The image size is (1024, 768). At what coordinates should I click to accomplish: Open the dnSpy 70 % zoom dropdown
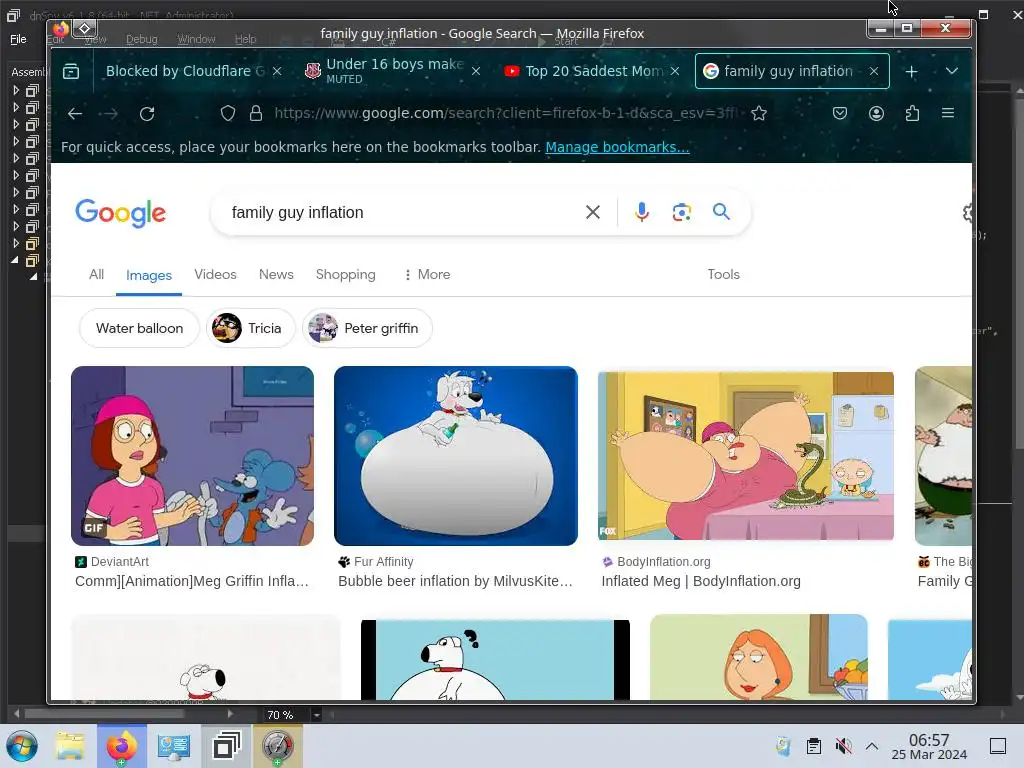316,715
